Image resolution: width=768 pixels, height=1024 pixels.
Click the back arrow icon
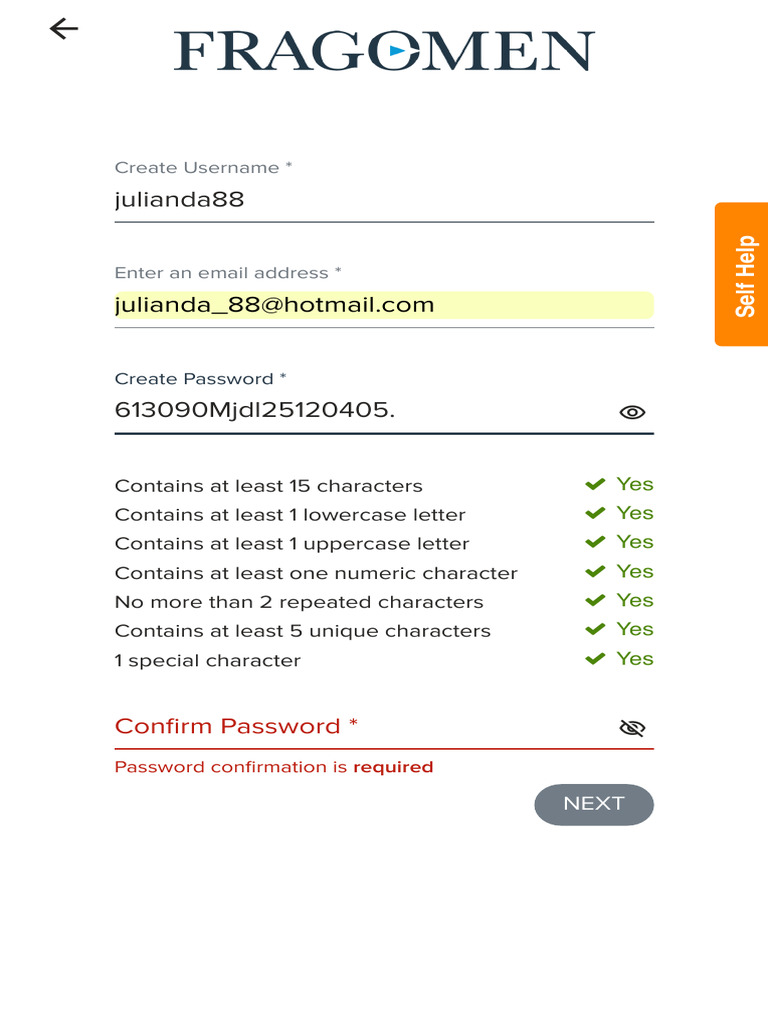[64, 29]
